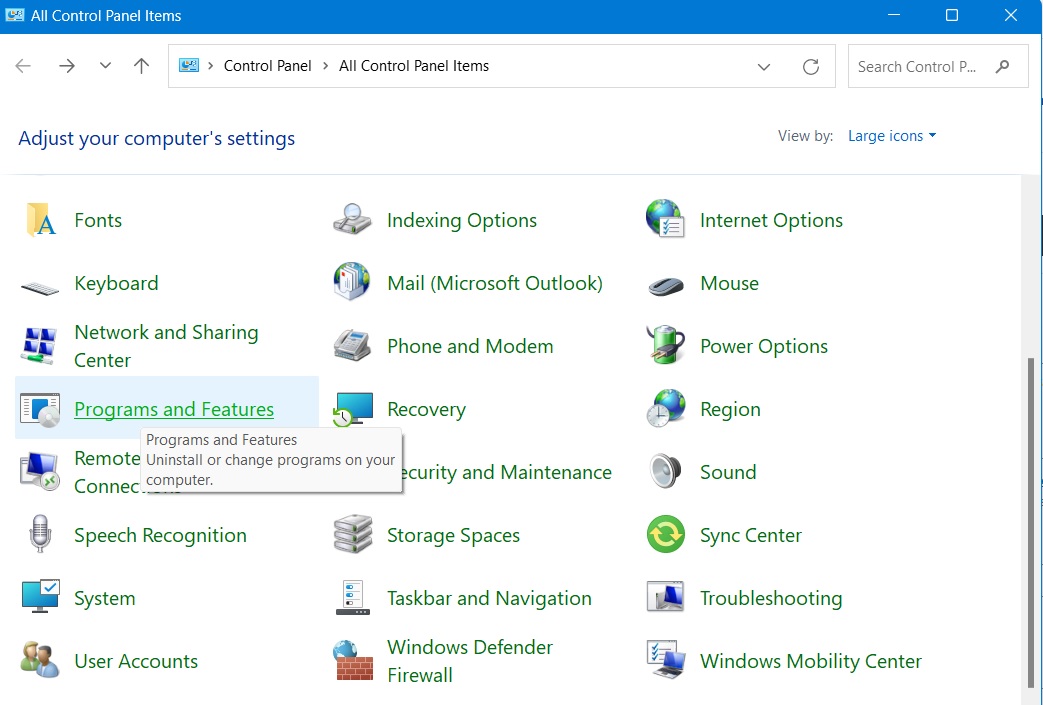Open the recent locations chevron next to forward arrow
This screenshot has width=1043, height=705.
point(105,66)
